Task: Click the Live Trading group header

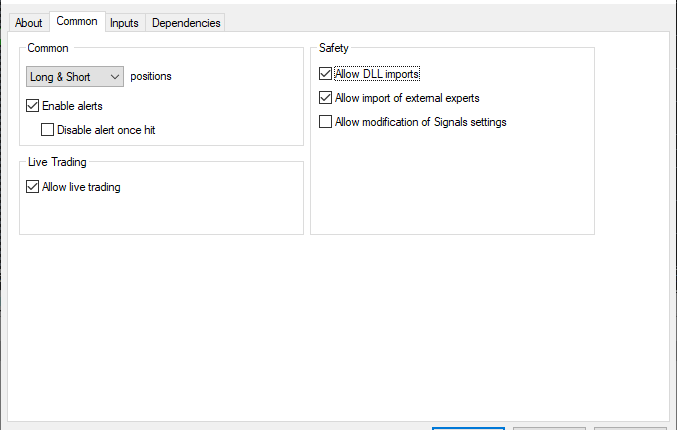Action: [x=55, y=161]
